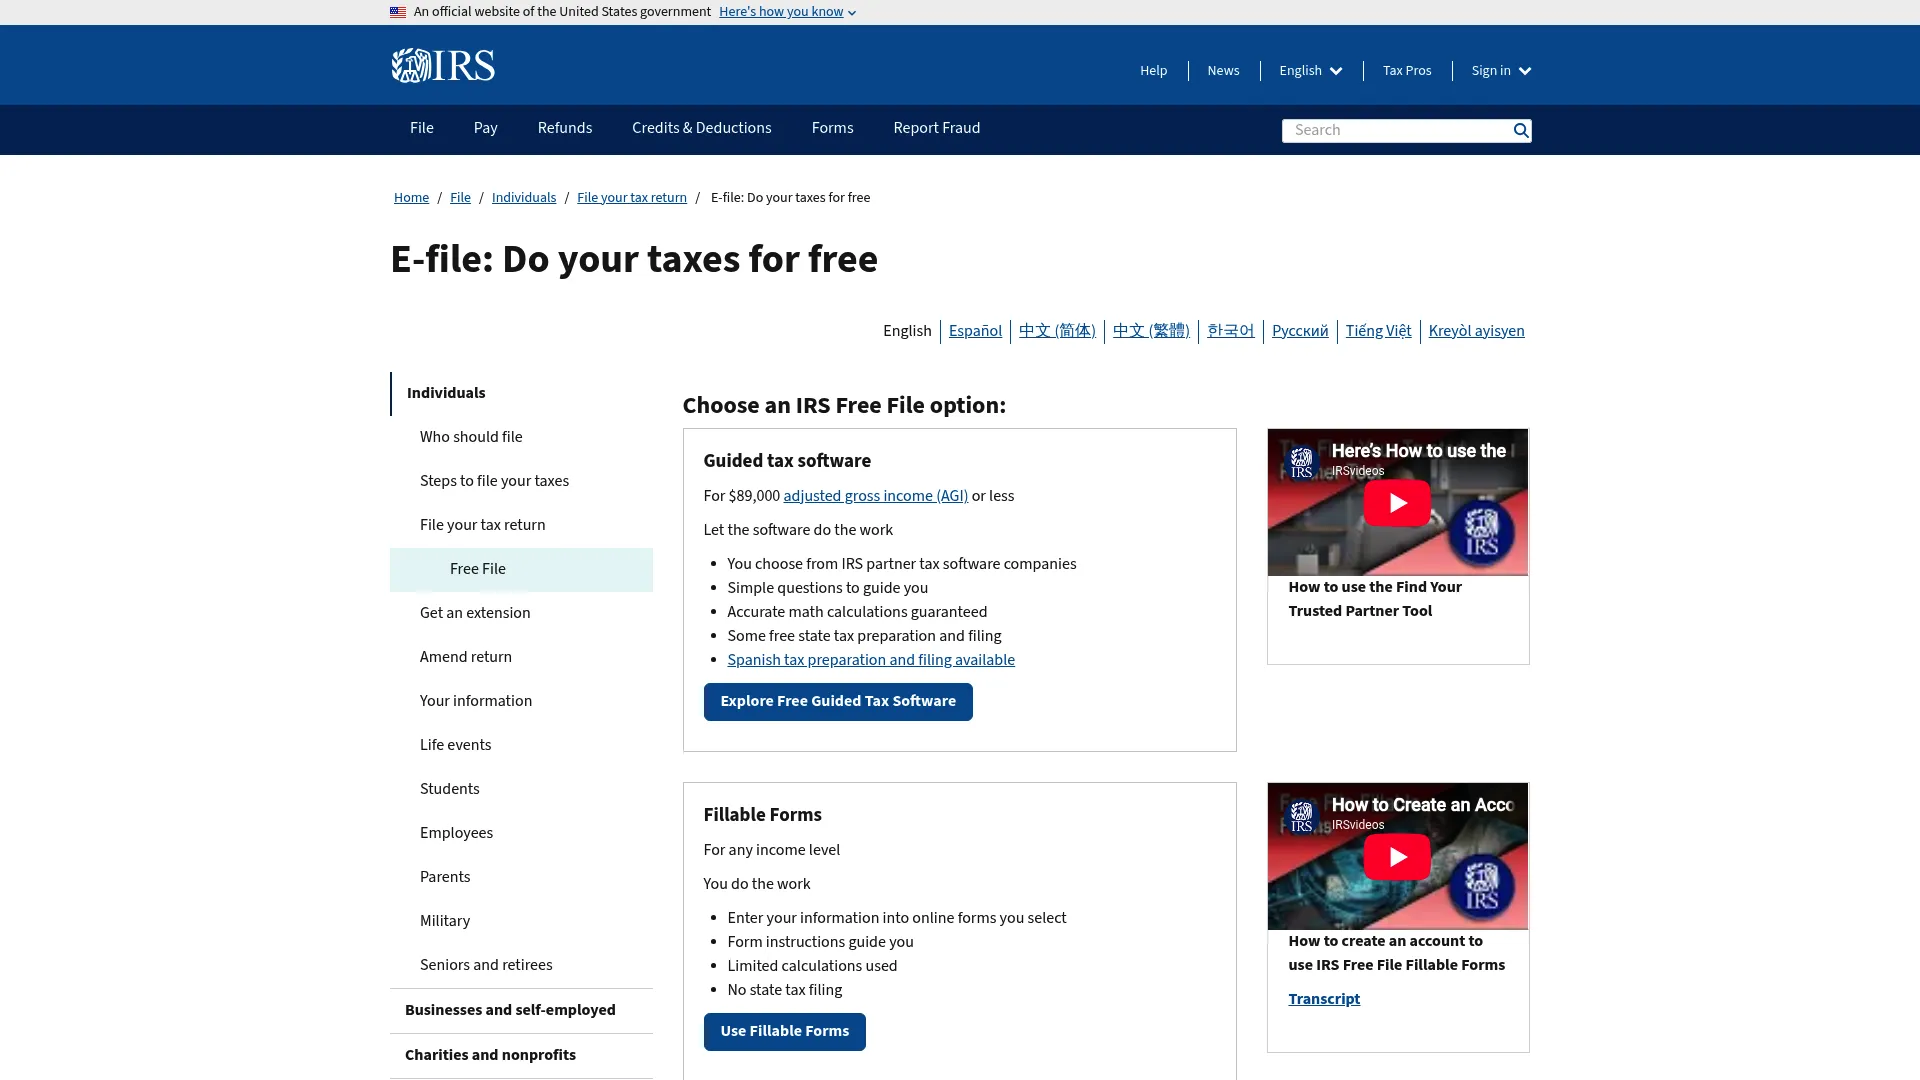Viewport: 1920px width, 1080px height.
Task: Open "Your information" in the sidebar
Action: 521,702
